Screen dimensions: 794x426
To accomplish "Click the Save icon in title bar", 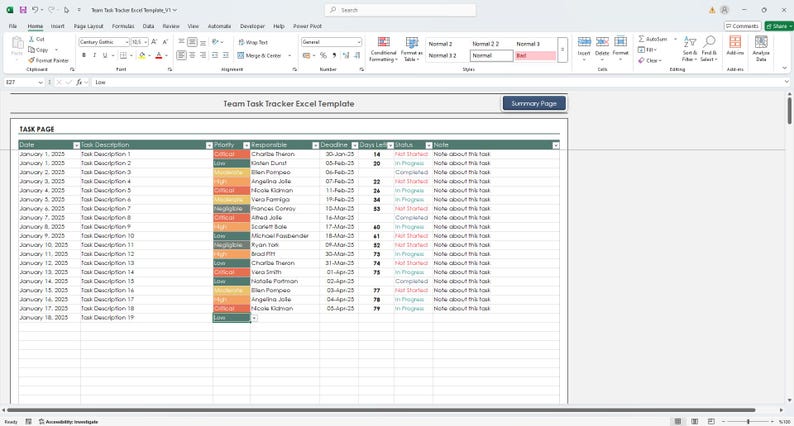I will (x=23, y=10).
